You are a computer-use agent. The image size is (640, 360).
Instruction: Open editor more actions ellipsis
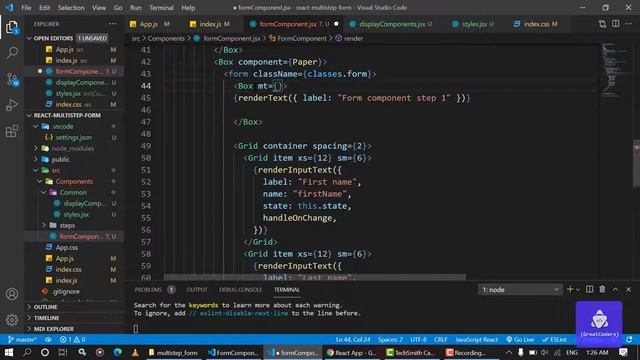629,24
